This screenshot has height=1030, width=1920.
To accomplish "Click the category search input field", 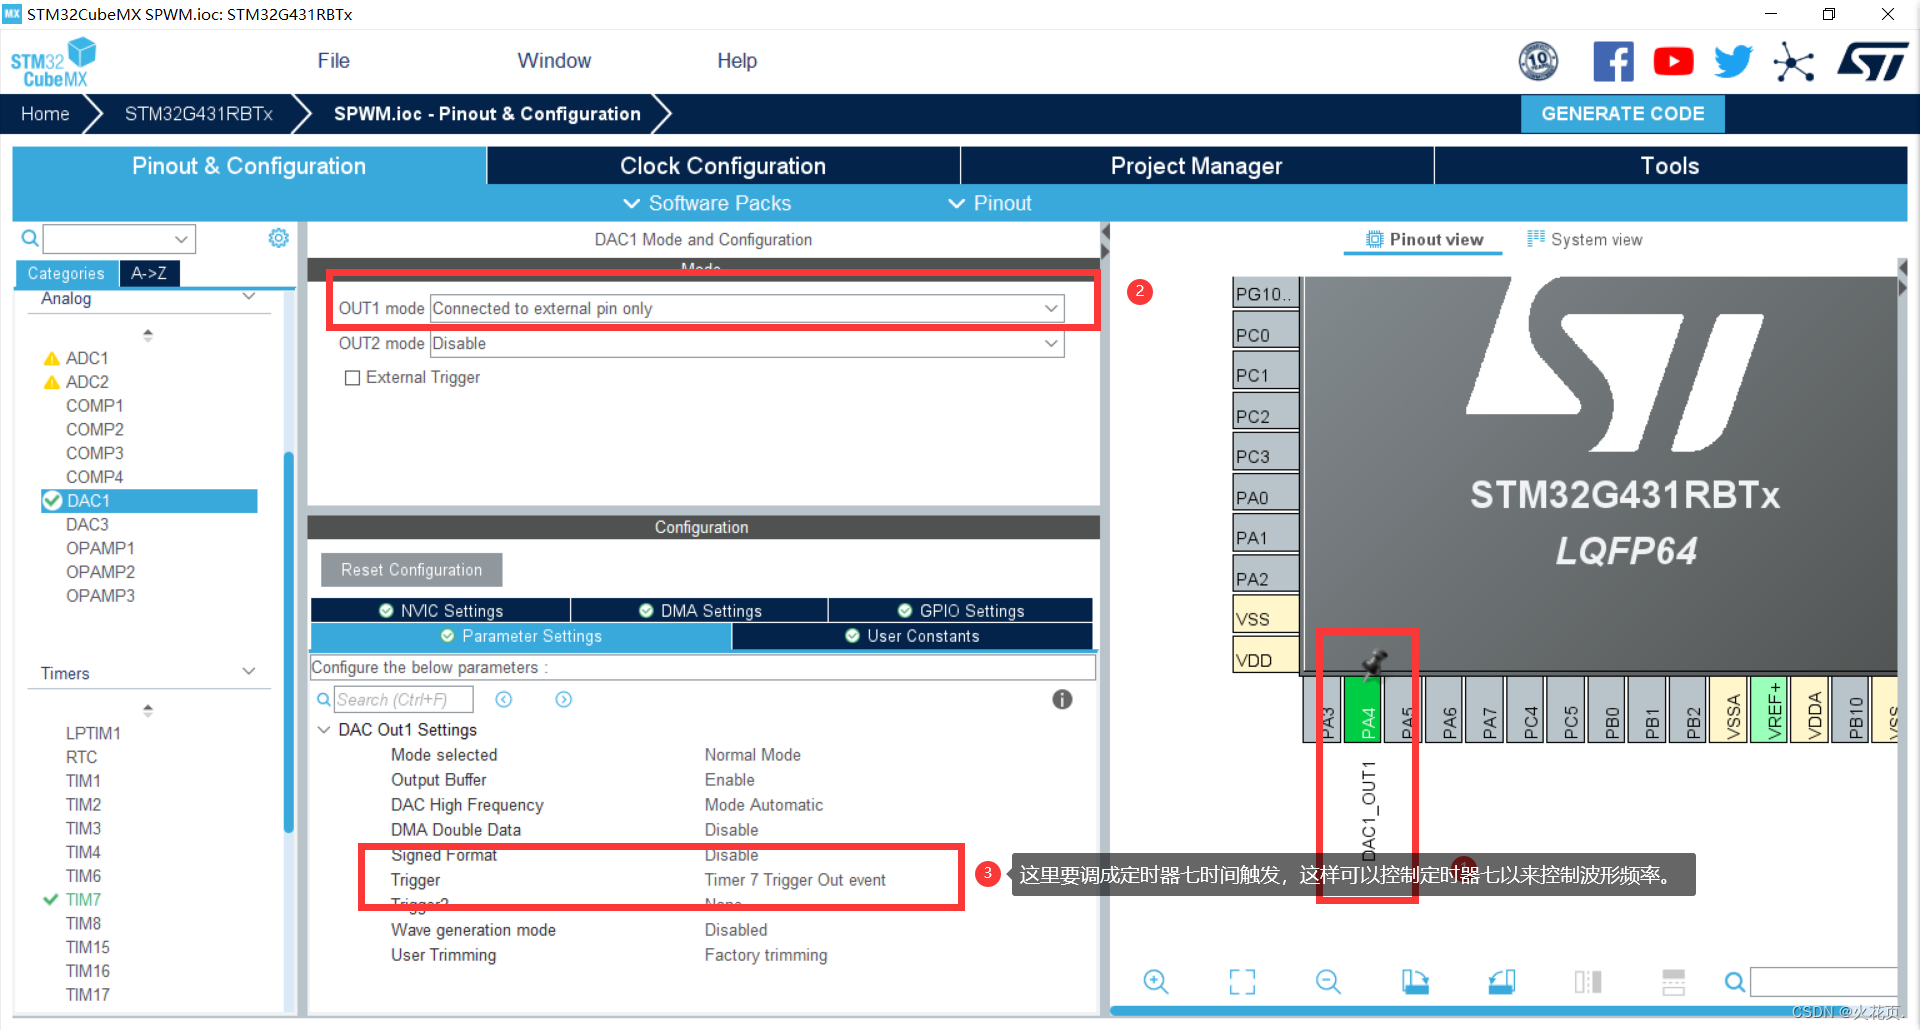I will [x=108, y=239].
